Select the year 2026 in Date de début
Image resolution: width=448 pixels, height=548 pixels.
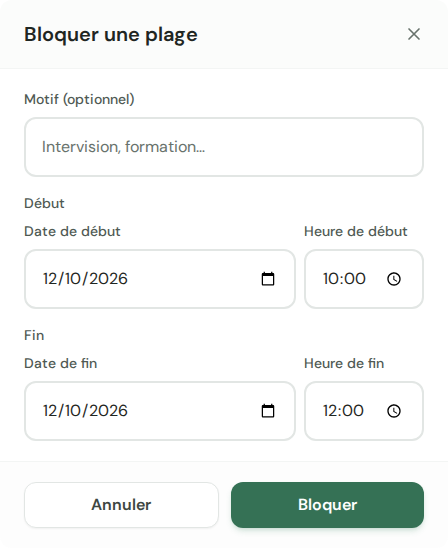point(108,279)
